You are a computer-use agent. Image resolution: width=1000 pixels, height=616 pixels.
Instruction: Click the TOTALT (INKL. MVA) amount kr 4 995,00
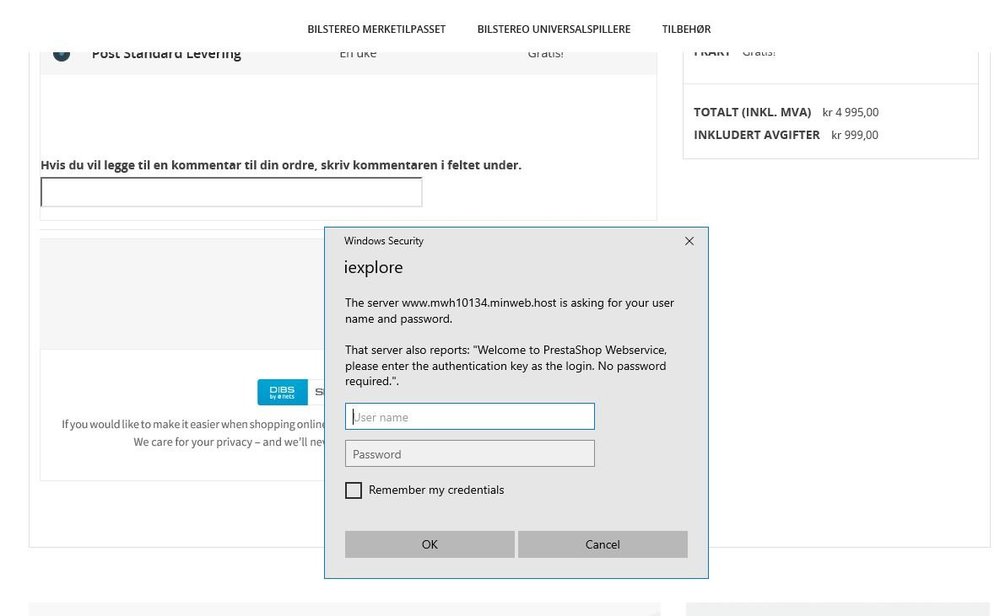coord(852,111)
